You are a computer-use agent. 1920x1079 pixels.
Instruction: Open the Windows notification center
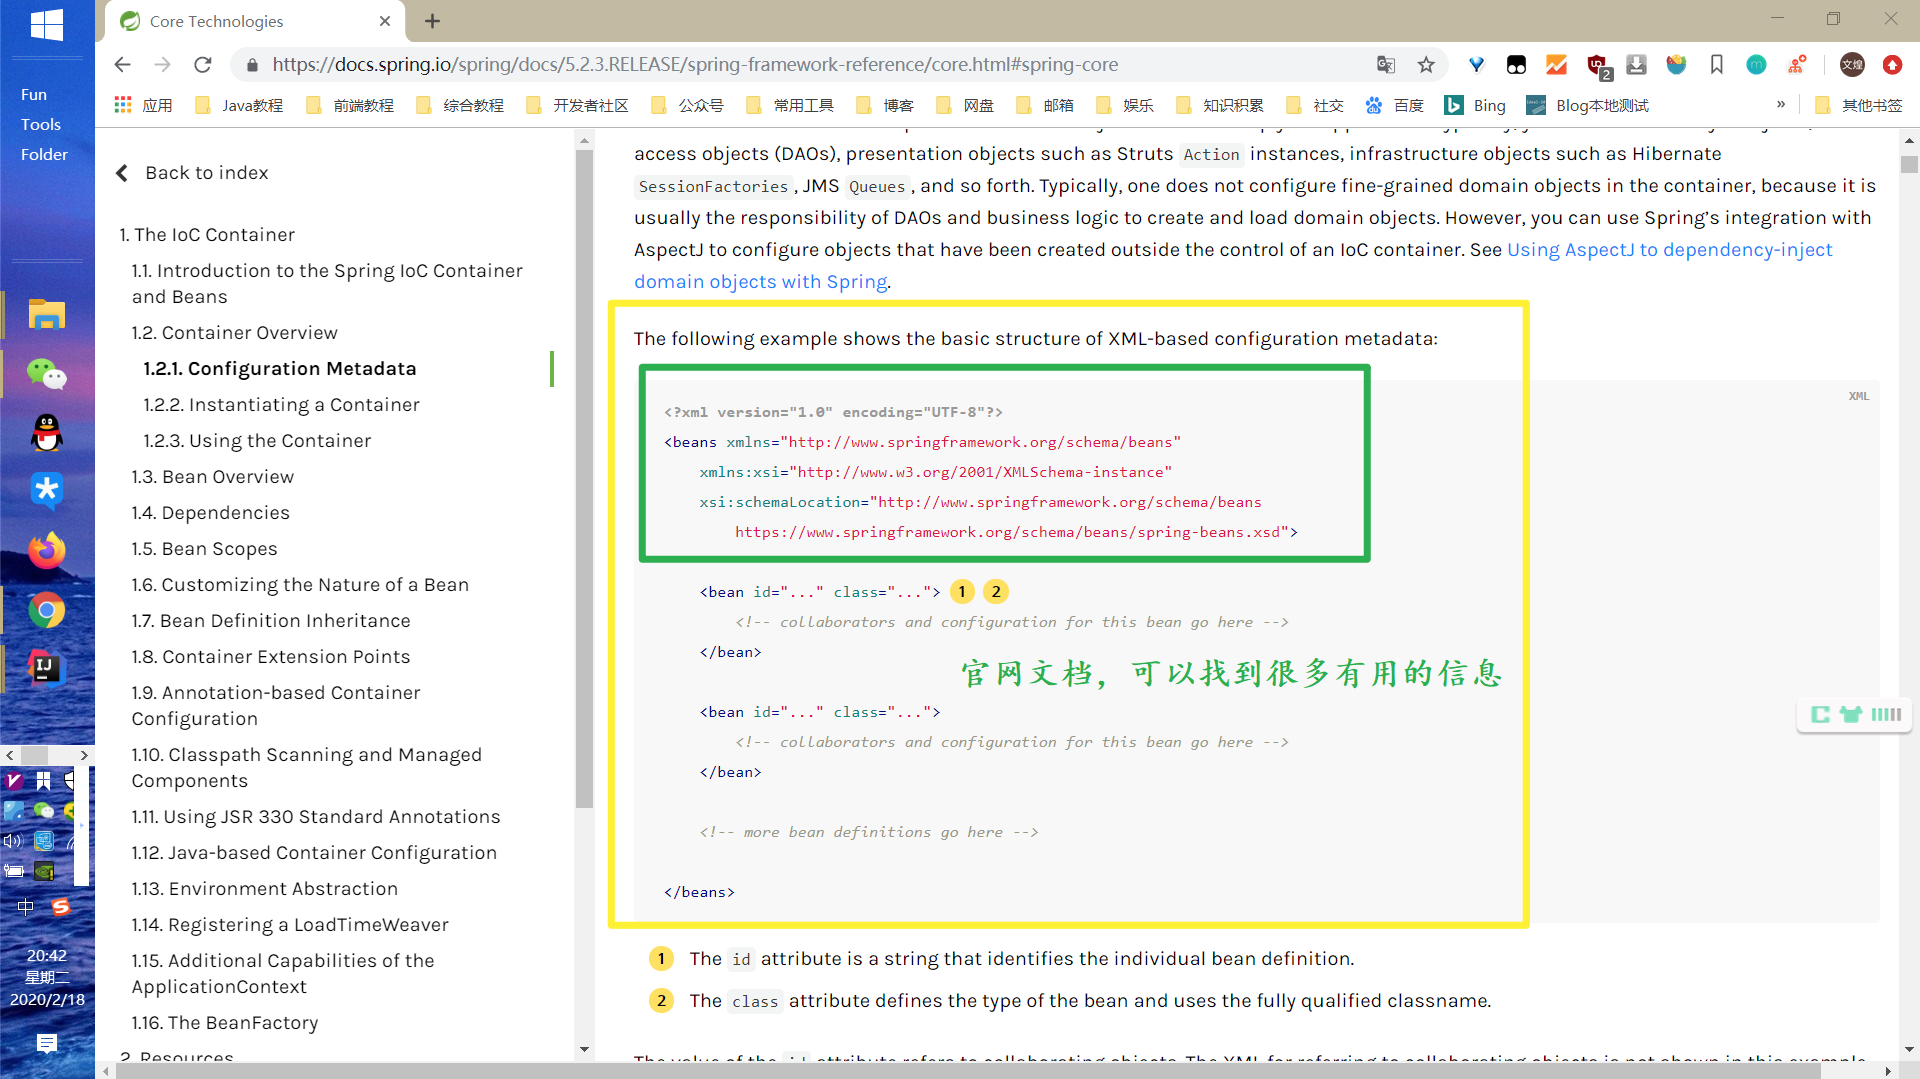click(x=47, y=1044)
